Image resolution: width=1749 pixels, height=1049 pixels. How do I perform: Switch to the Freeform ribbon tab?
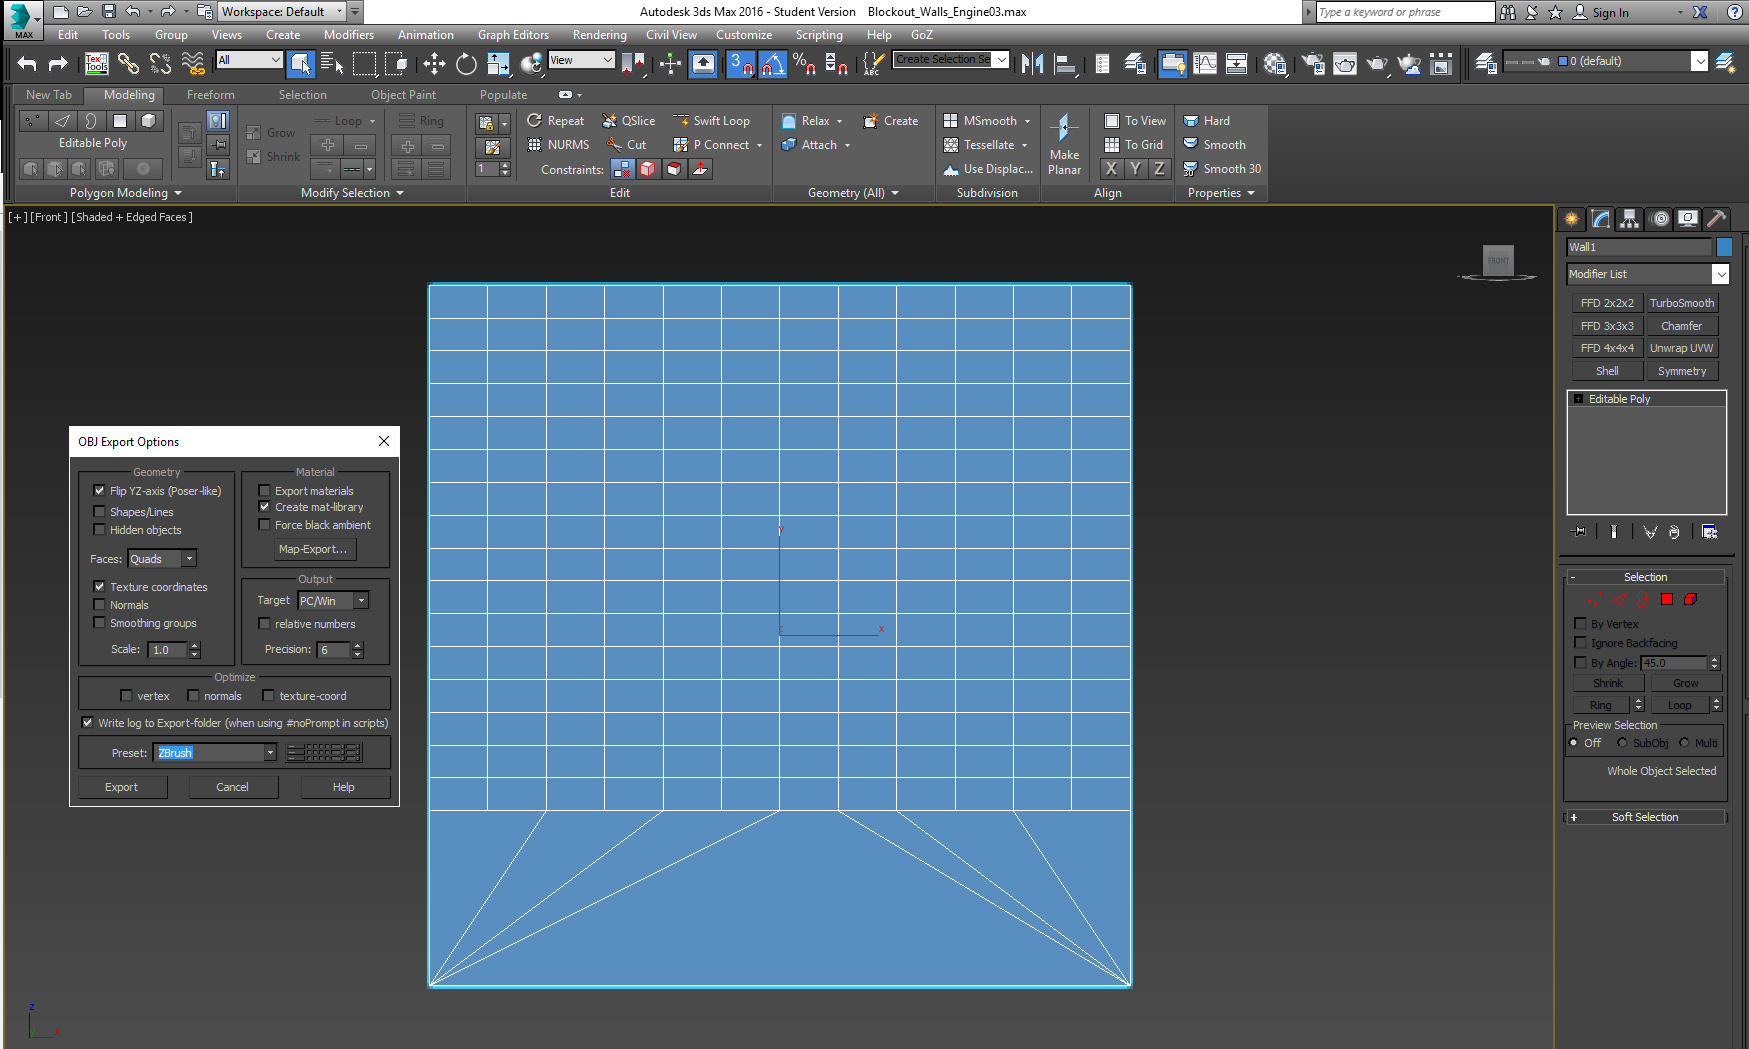point(211,95)
